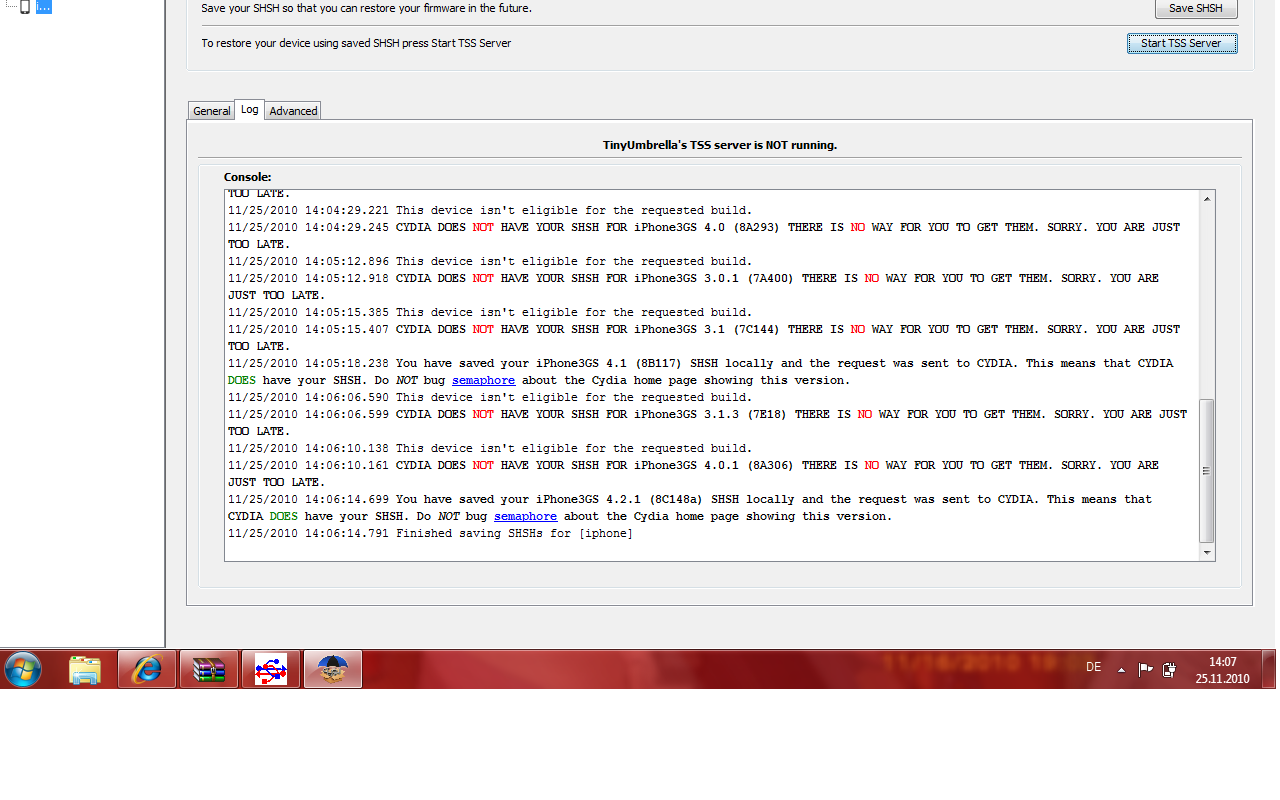Switch to the General tab
The width and height of the screenshot is (1280, 800).
tap(211, 111)
